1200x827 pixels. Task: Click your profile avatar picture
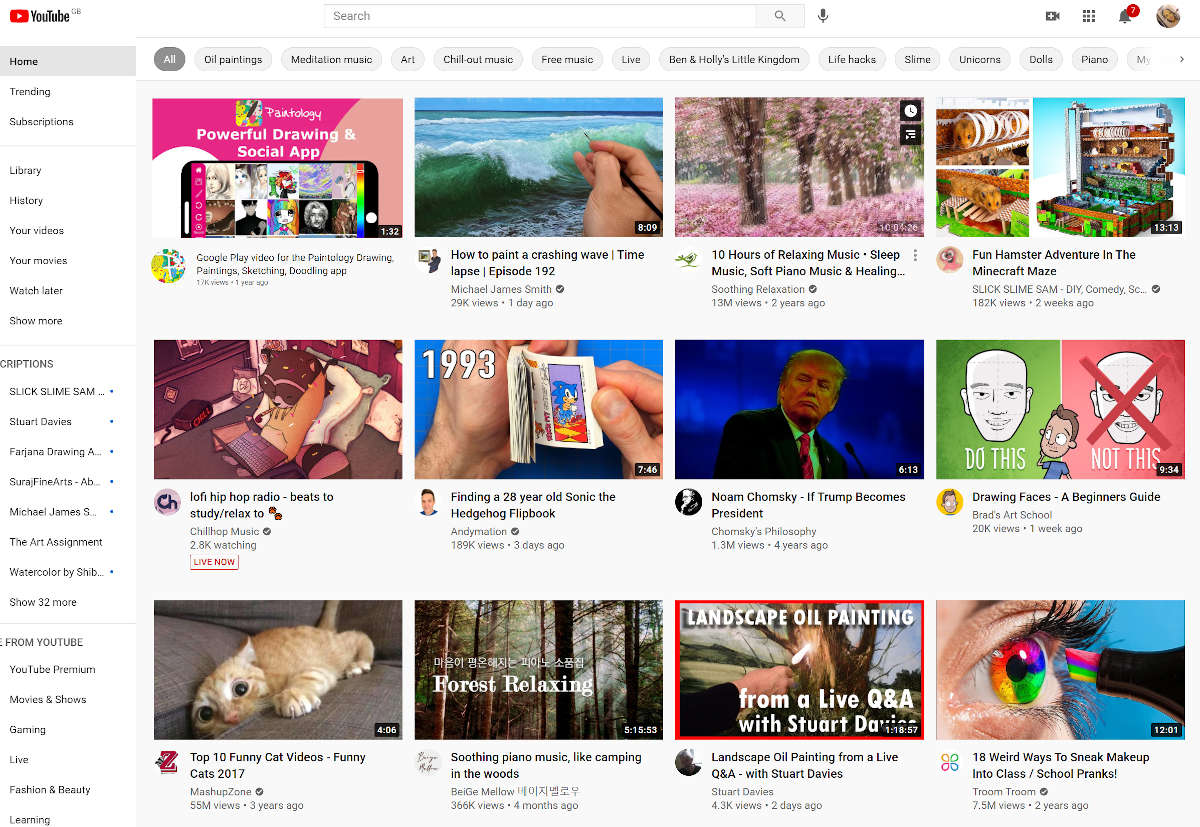pyautogui.click(x=1167, y=16)
